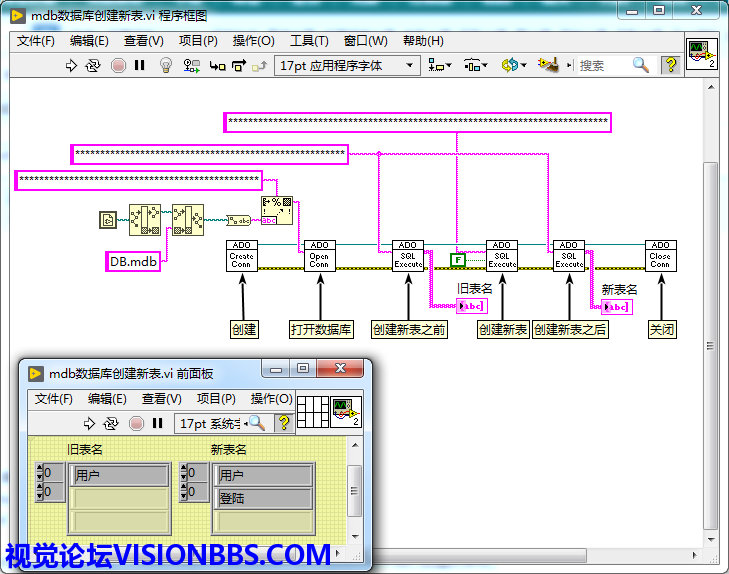Open the 帮助(H) menu
Viewport: 729px width, 574px height.
(423, 41)
